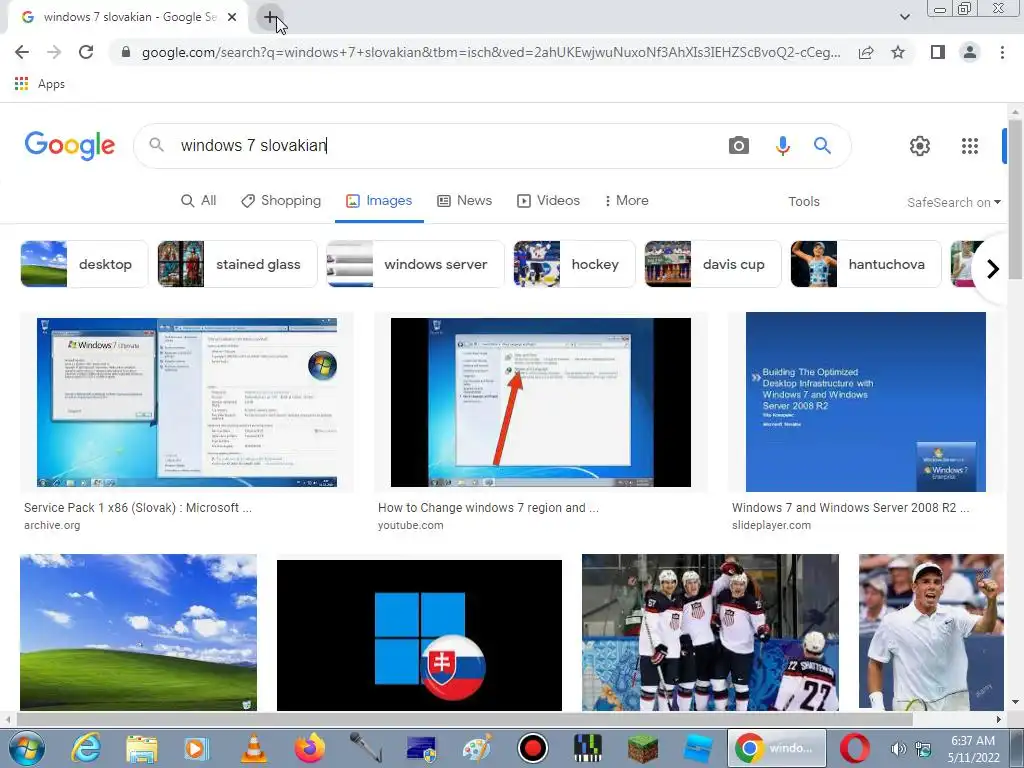Open the tennis player image result
1024x768 pixels.
(x=931, y=632)
